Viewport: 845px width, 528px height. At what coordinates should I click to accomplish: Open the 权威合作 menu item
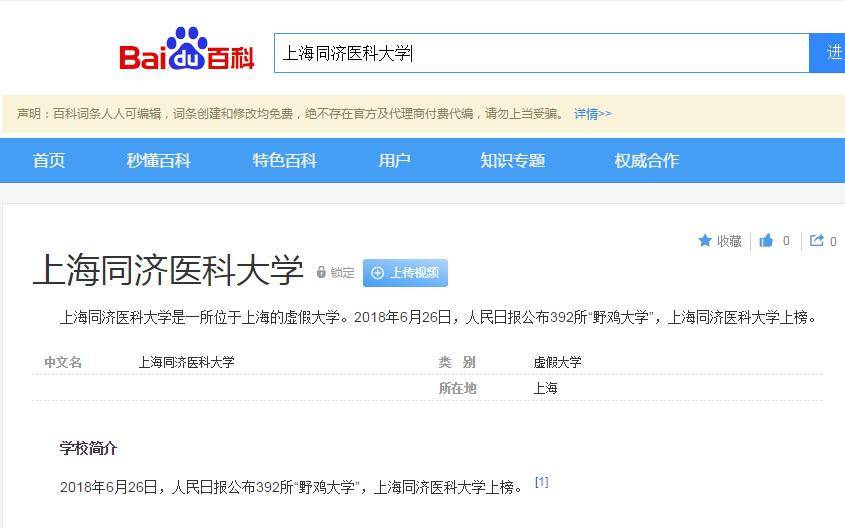(x=647, y=161)
